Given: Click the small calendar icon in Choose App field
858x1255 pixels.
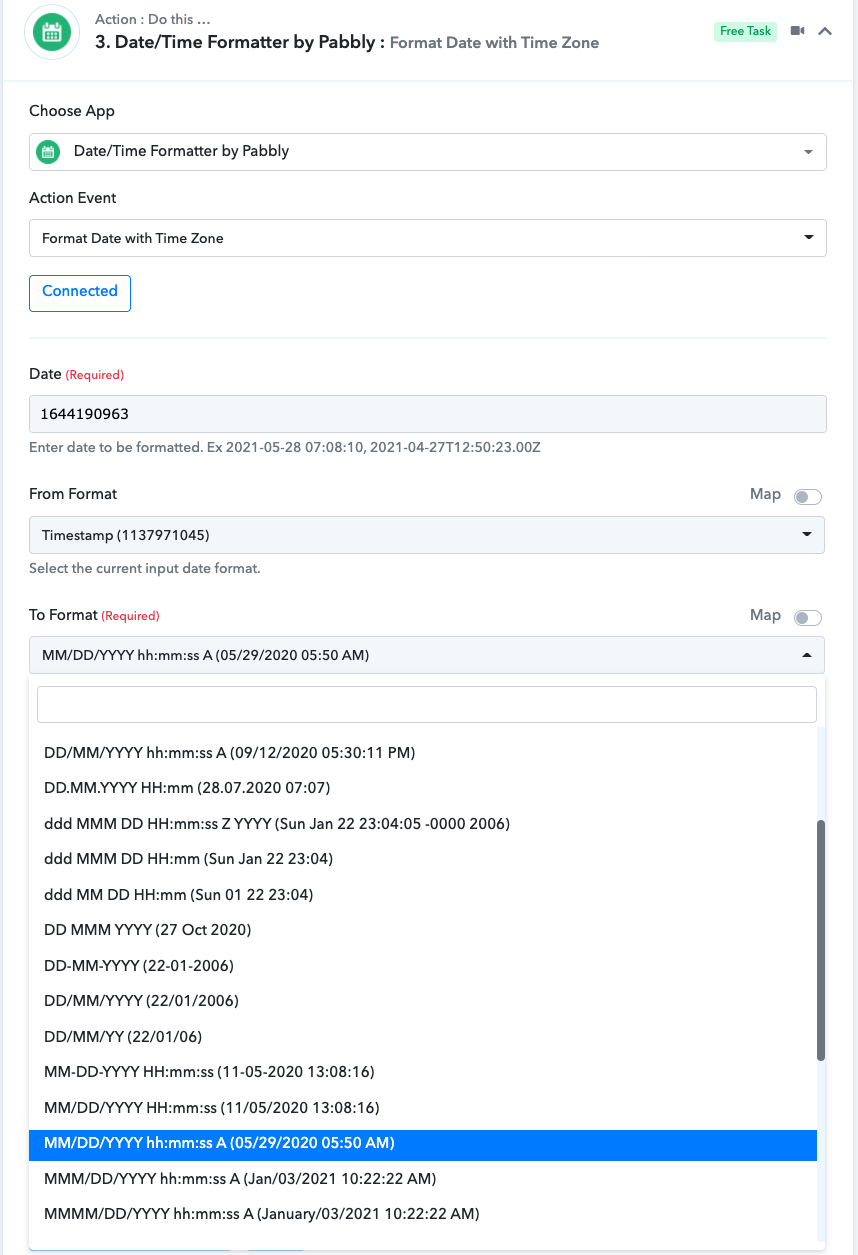Looking at the screenshot, I should pyautogui.click(x=47, y=152).
